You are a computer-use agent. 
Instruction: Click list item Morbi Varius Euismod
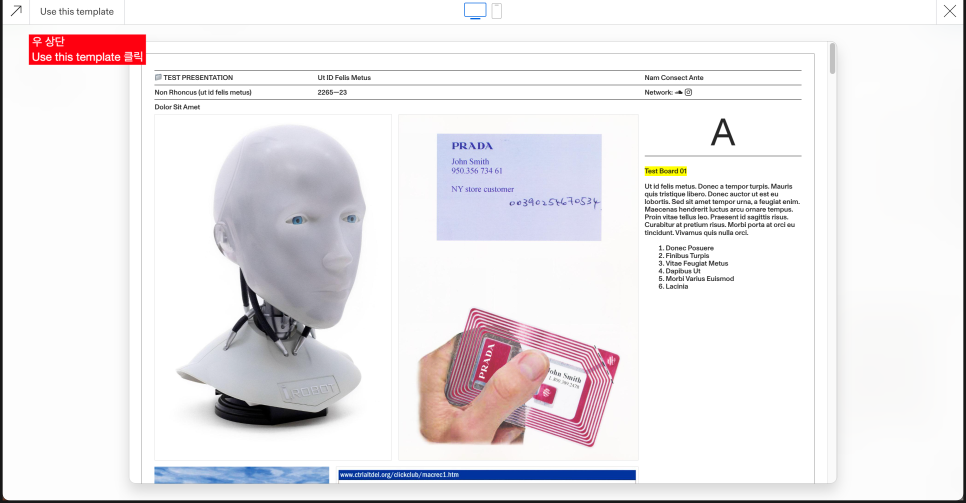coord(699,279)
